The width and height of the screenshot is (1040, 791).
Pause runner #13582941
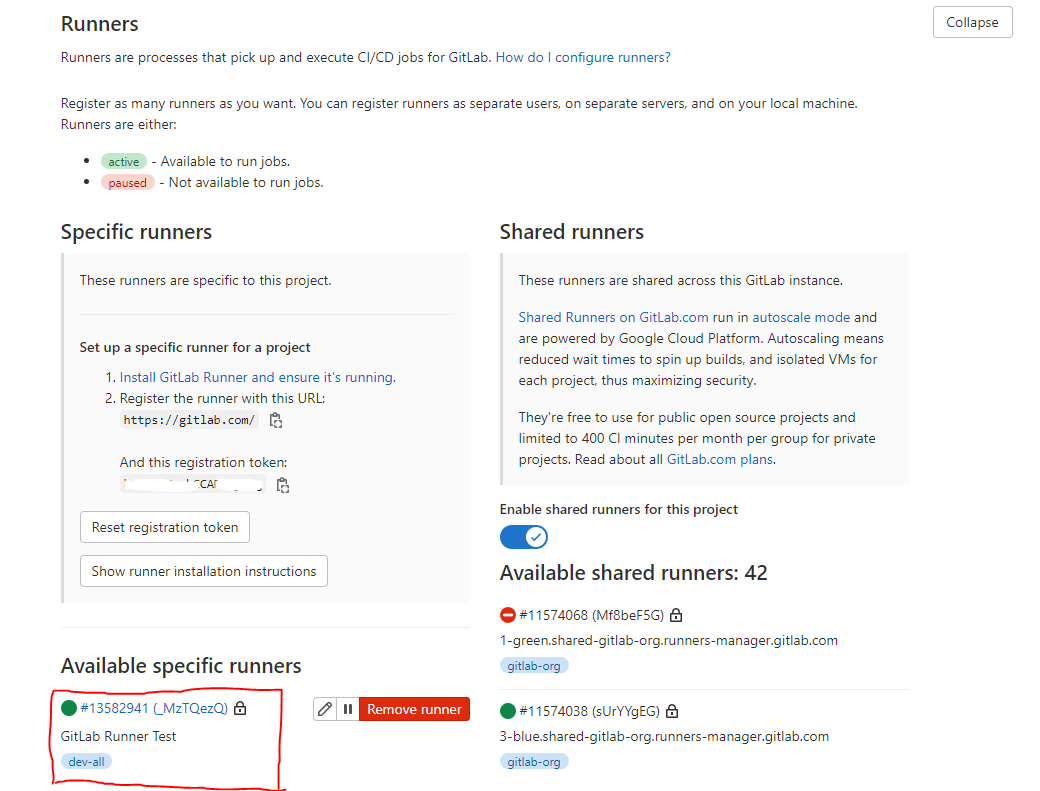(x=348, y=709)
